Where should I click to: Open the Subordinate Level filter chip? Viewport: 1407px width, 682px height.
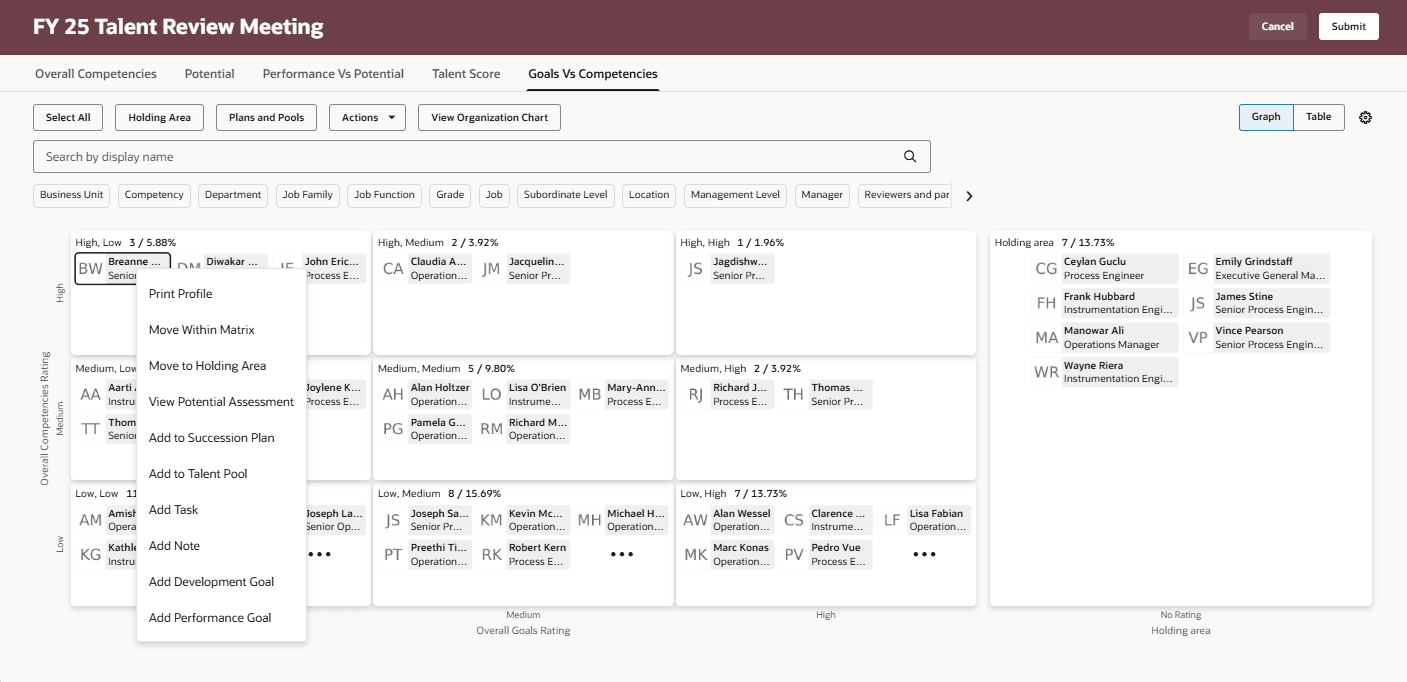(x=566, y=195)
